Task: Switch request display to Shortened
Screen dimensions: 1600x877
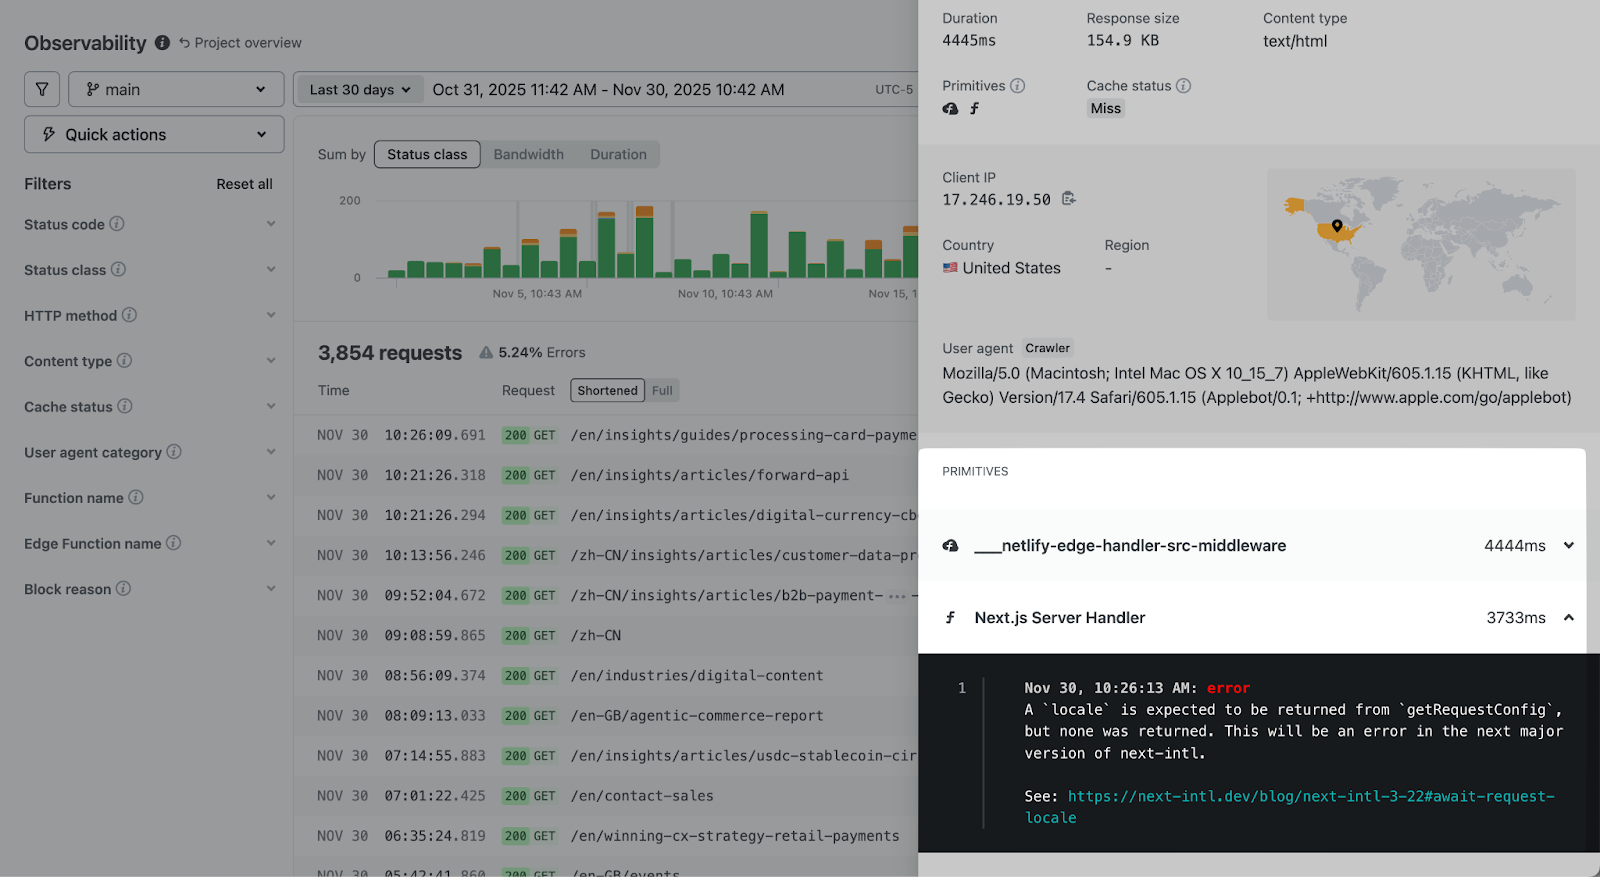Action: pos(607,390)
